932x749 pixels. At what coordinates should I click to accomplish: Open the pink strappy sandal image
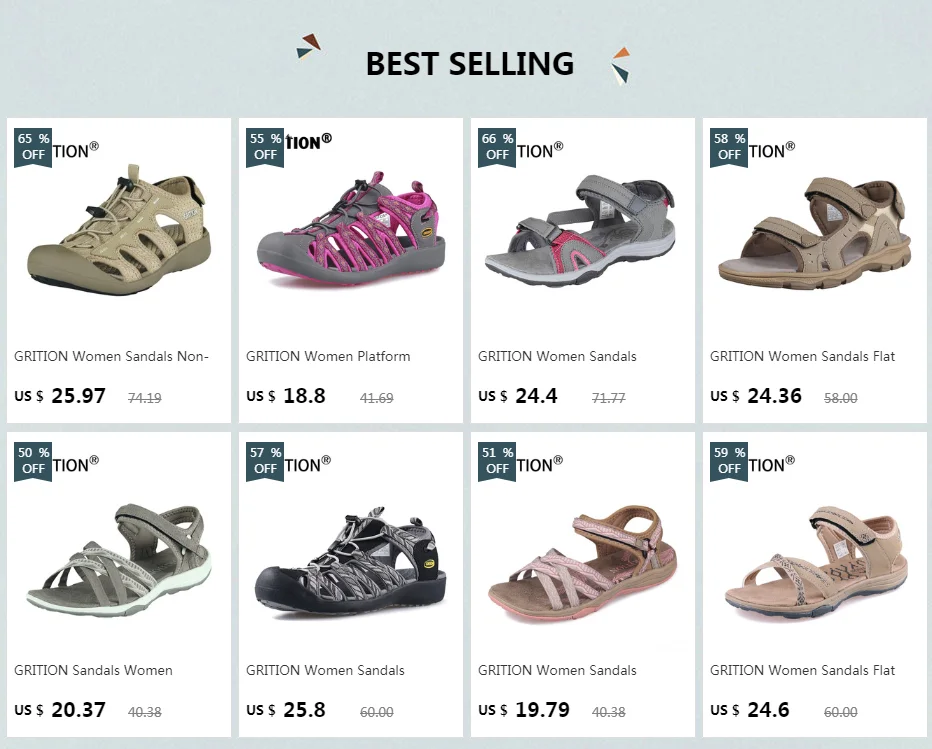point(582,560)
